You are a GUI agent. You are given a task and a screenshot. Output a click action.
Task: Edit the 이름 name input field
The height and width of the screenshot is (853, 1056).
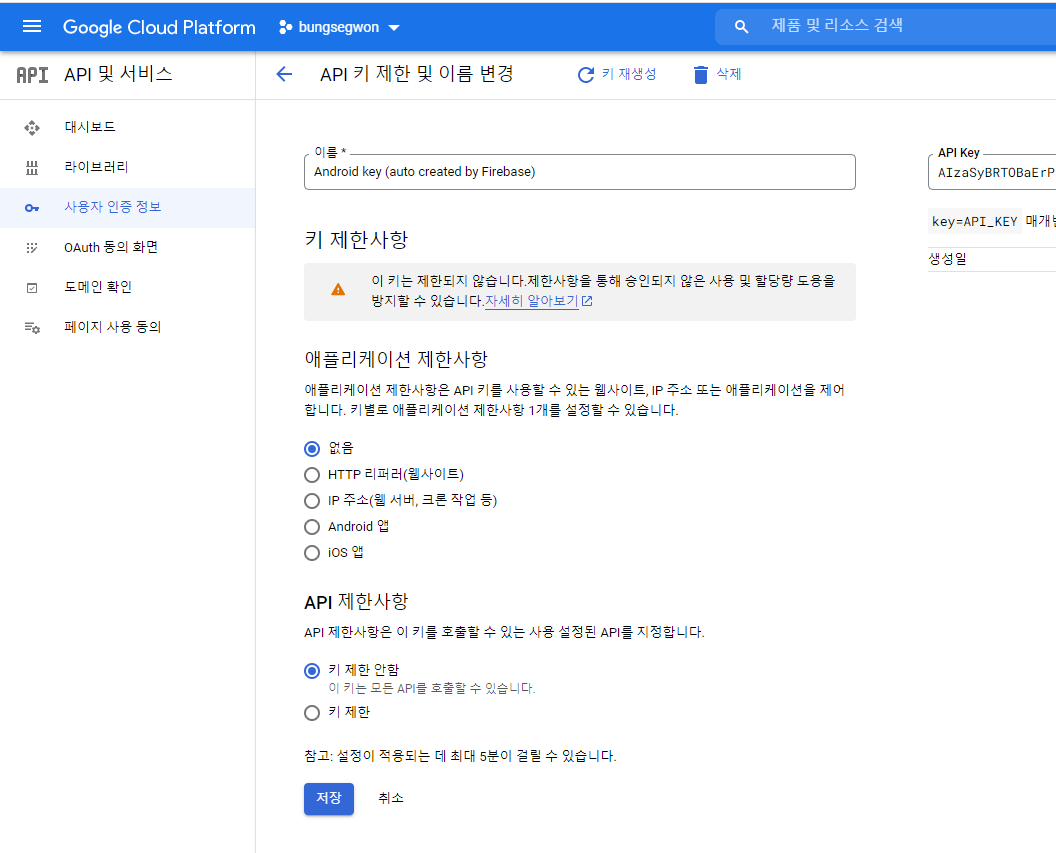[x=579, y=172]
